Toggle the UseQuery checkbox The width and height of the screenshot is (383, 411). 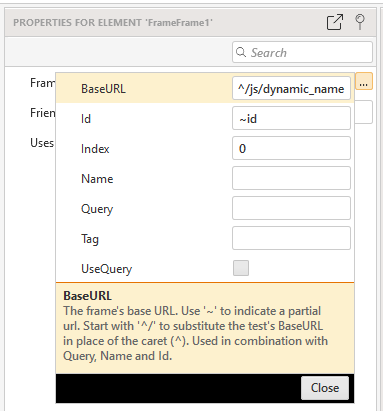241,268
